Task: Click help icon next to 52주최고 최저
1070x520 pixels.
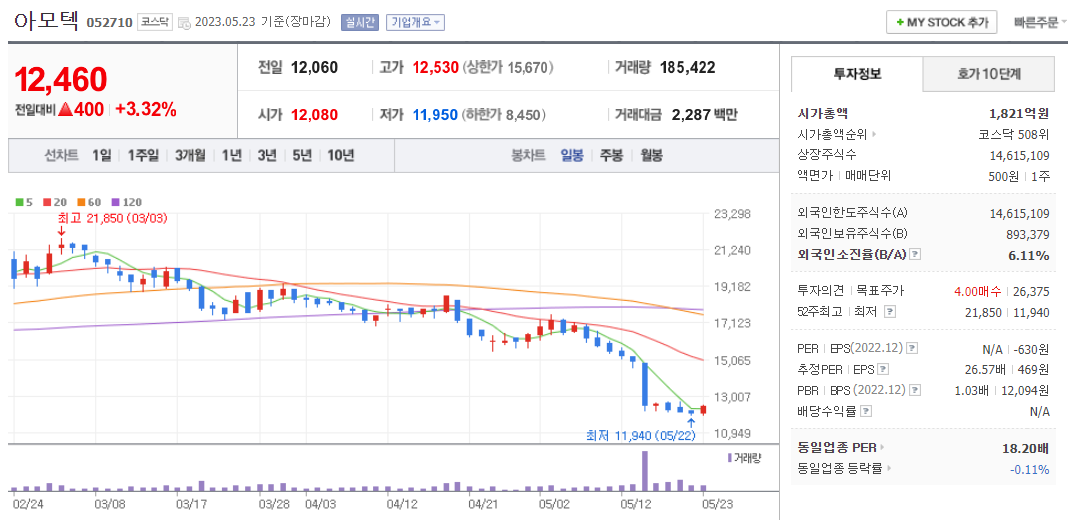Action: 888,312
